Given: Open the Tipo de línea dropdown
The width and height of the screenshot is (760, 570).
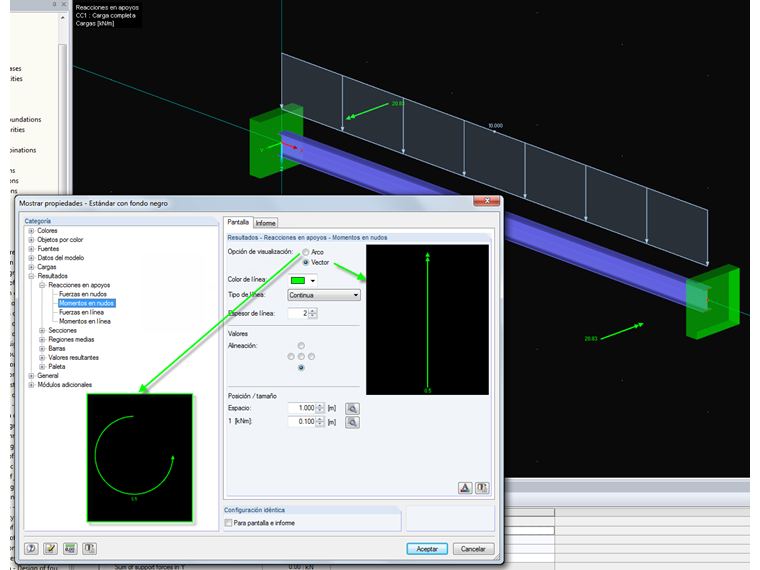Looking at the screenshot, I should (324, 295).
